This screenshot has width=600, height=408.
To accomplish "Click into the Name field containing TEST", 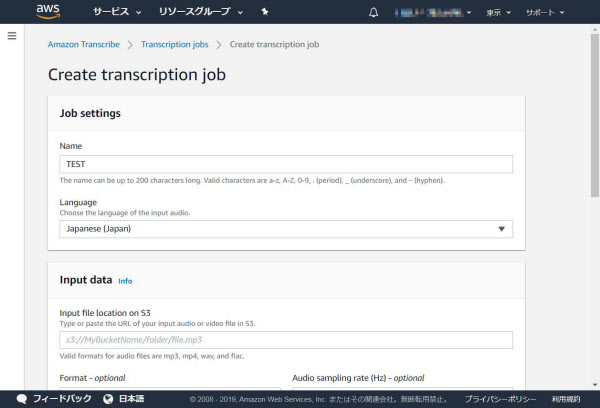I will (286, 164).
